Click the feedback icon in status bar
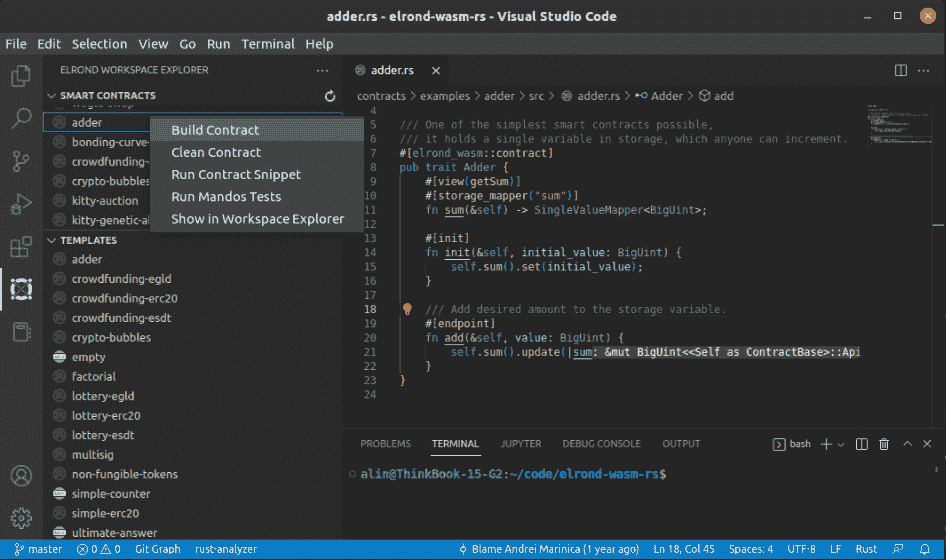Viewport: 946px width, 560px height. 898,549
